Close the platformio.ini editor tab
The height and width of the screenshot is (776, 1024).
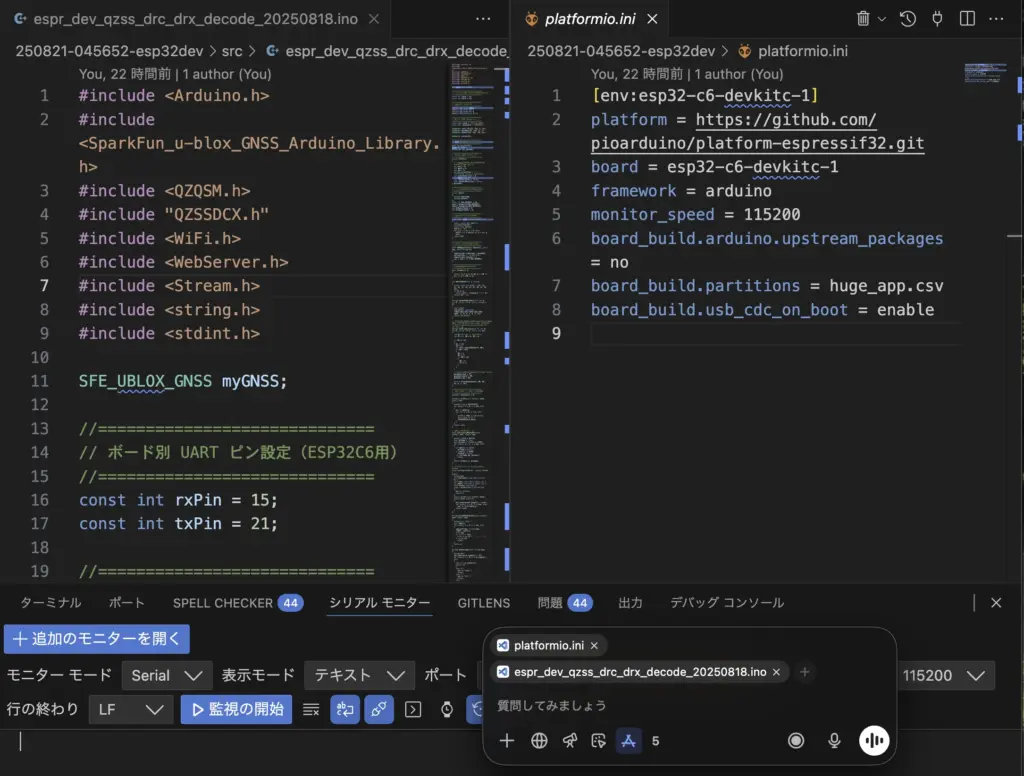[652, 19]
